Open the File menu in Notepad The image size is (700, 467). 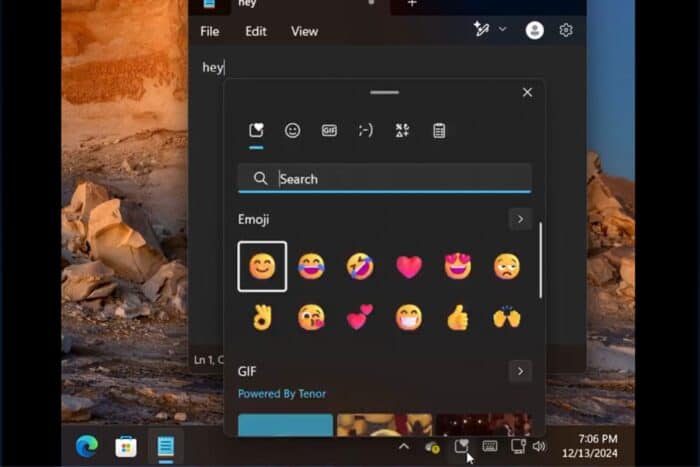click(209, 31)
